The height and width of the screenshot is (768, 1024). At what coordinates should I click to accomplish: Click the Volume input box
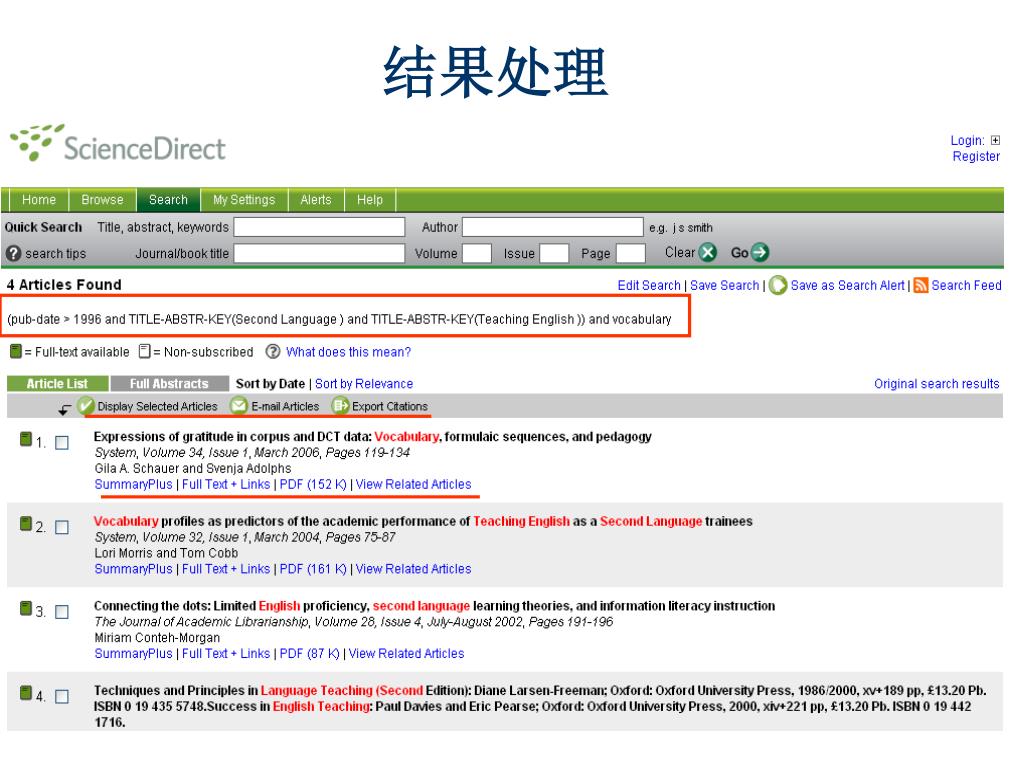pyautogui.click(x=477, y=253)
